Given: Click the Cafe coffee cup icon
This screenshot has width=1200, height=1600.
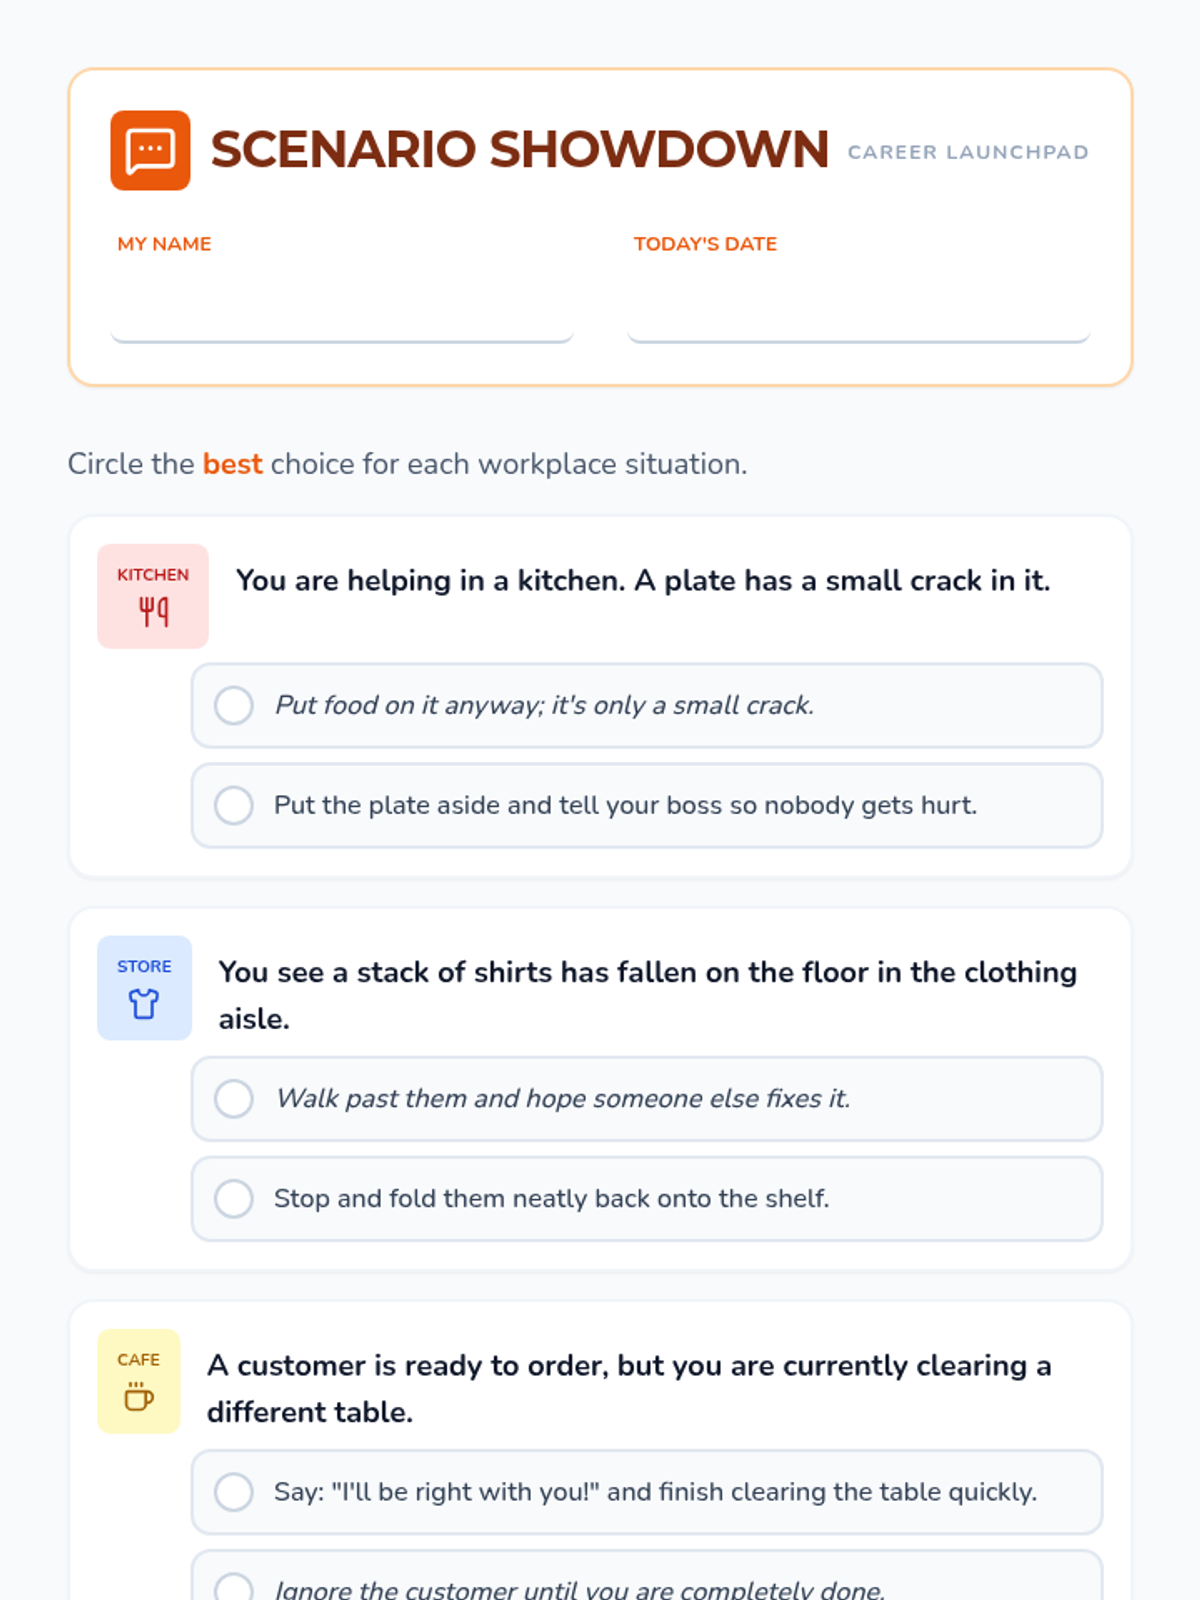Looking at the screenshot, I should pyautogui.click(x=138, y=1396).
